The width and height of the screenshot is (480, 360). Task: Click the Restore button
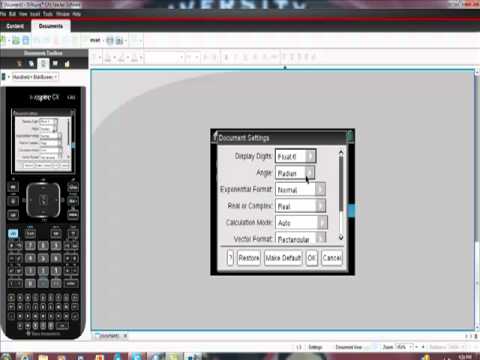click(249, 258)
